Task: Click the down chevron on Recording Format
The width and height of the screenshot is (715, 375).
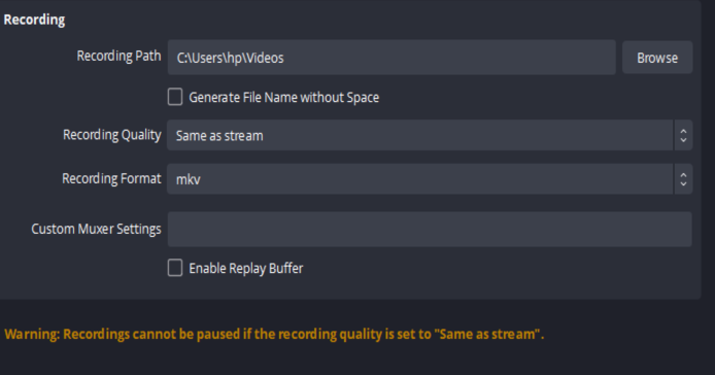Action: click(683, 183)
